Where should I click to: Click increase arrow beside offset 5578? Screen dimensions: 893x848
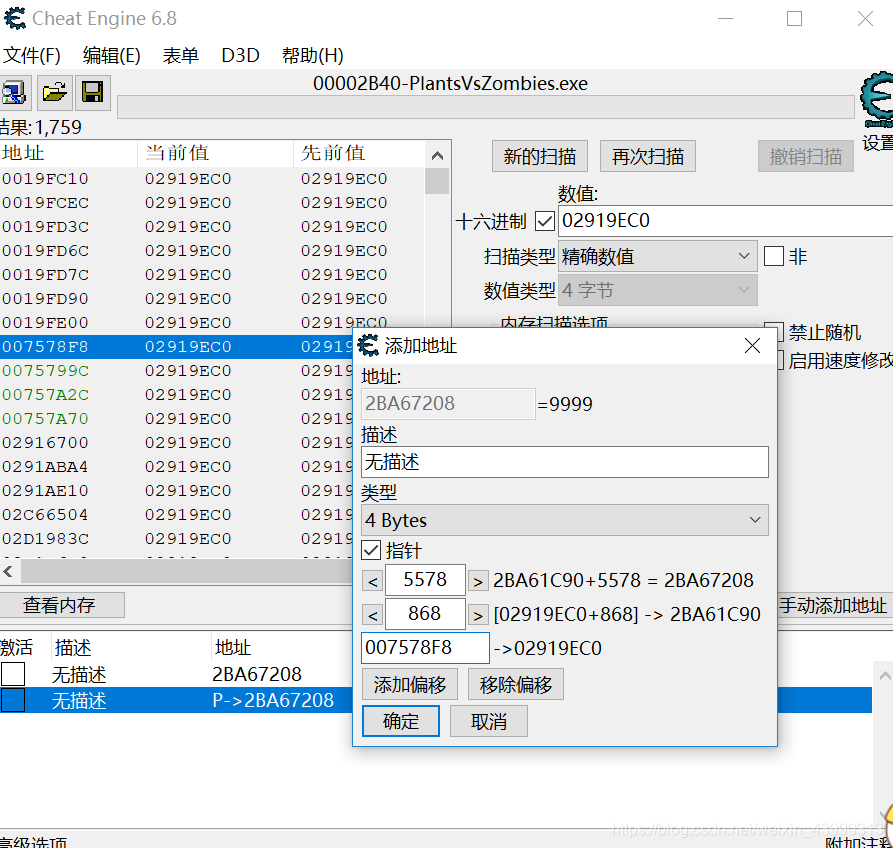click(478, 581)
